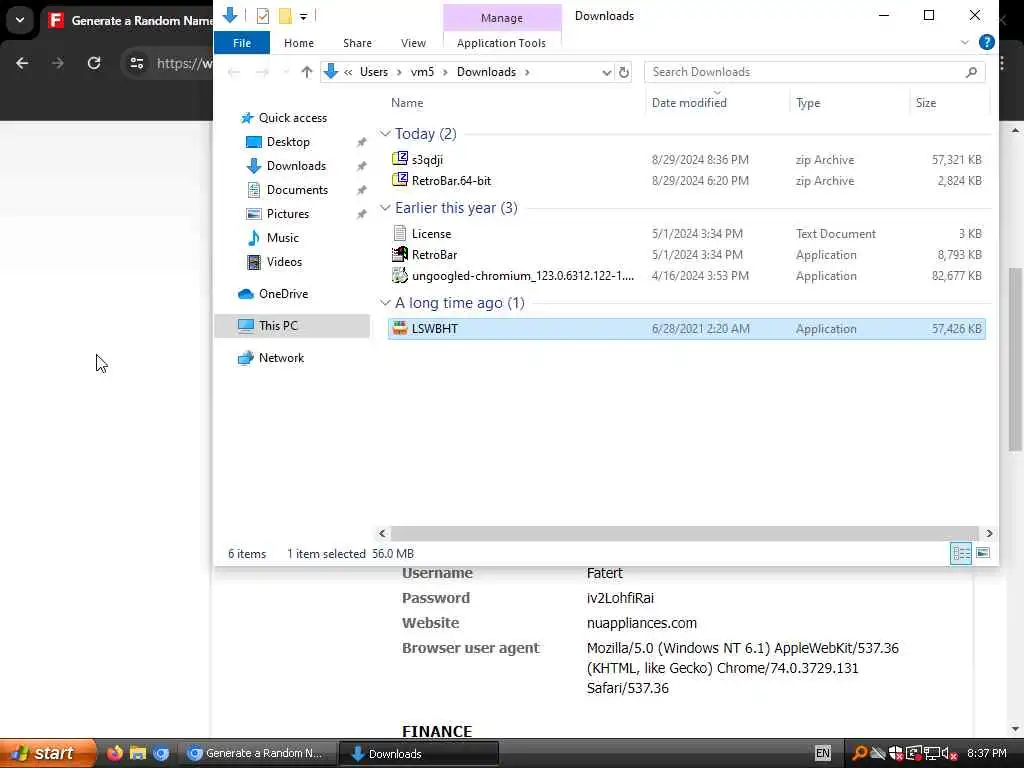Screen dimensions: 1024x768
Task: Open Videos folder in sidebar
Action: click(x=284, y=262)
